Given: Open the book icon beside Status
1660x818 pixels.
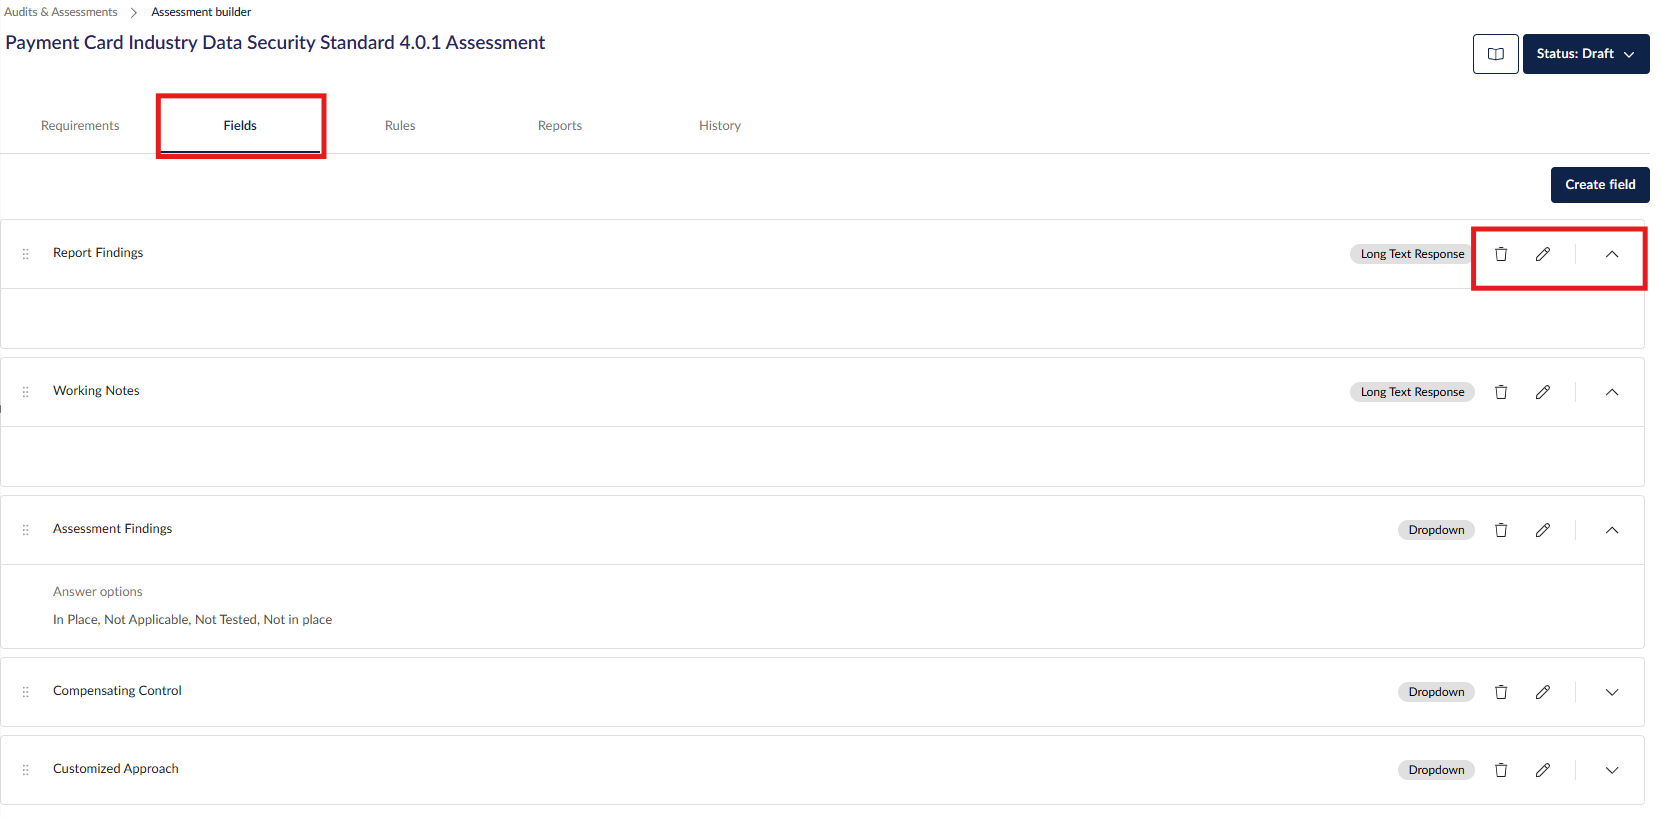Looking at the screenshot, I should pyautogui.click(x=1495, y=54).
